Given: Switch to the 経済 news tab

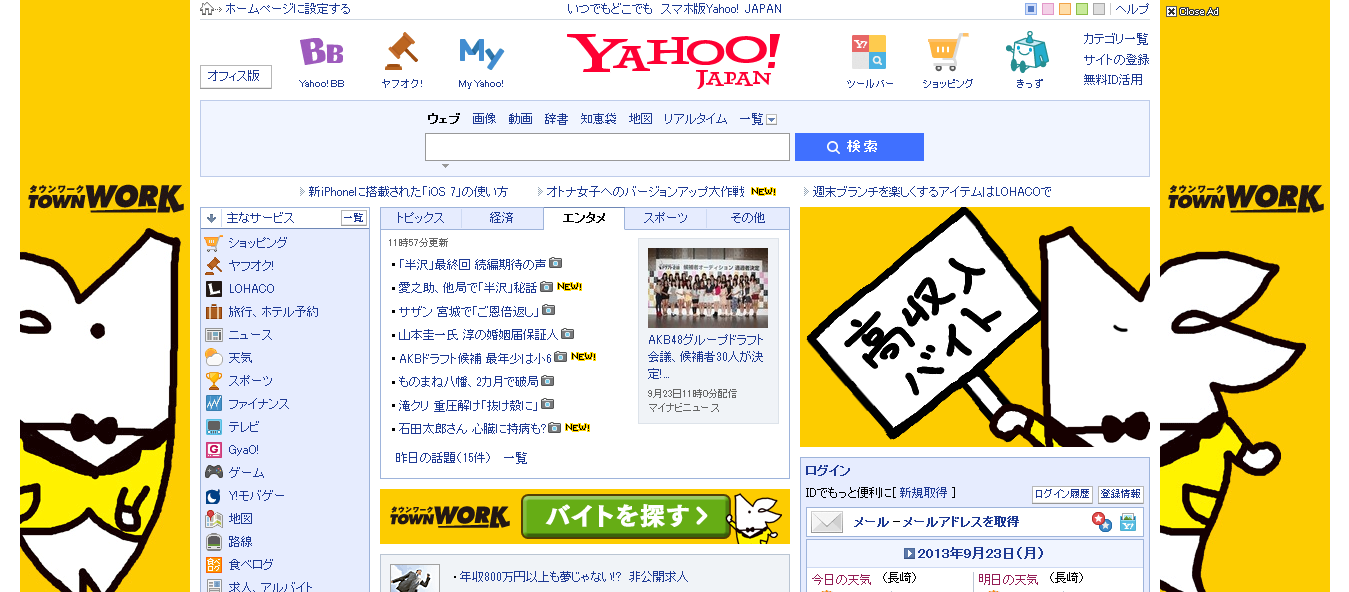Looking at the screenshot, I should pos(502,218).
